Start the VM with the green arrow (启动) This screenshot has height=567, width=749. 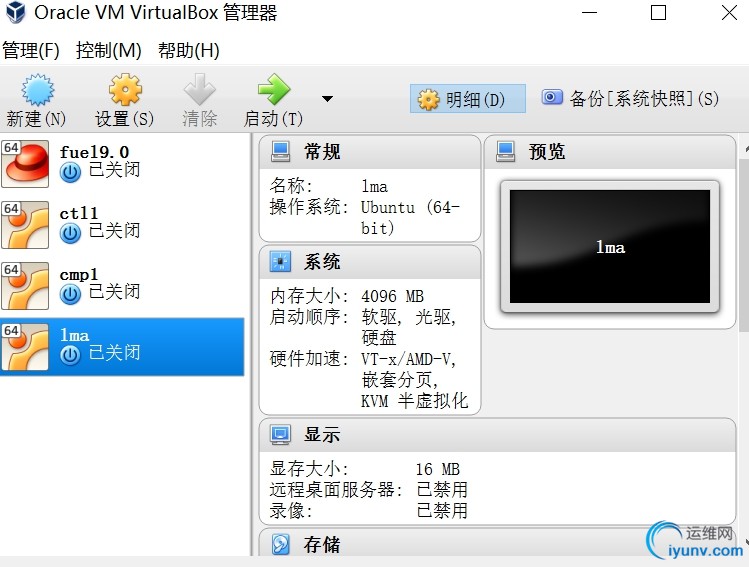coord(274,89)
